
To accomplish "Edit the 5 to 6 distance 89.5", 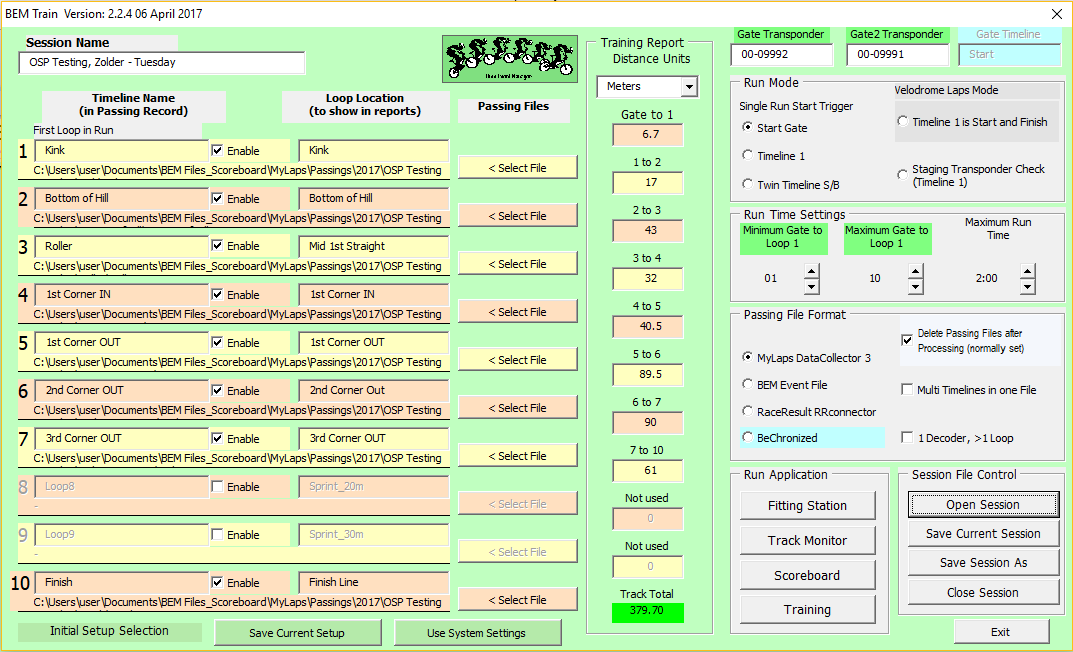I will [647, 374].
